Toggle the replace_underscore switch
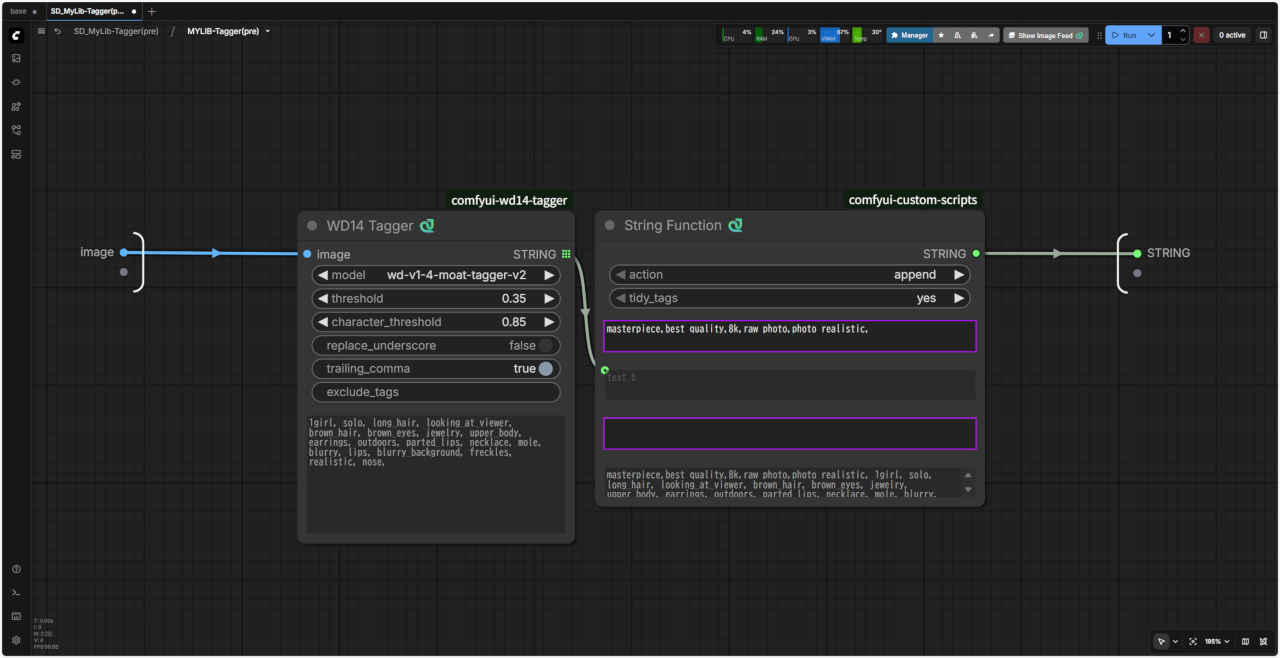 point(545,345)
